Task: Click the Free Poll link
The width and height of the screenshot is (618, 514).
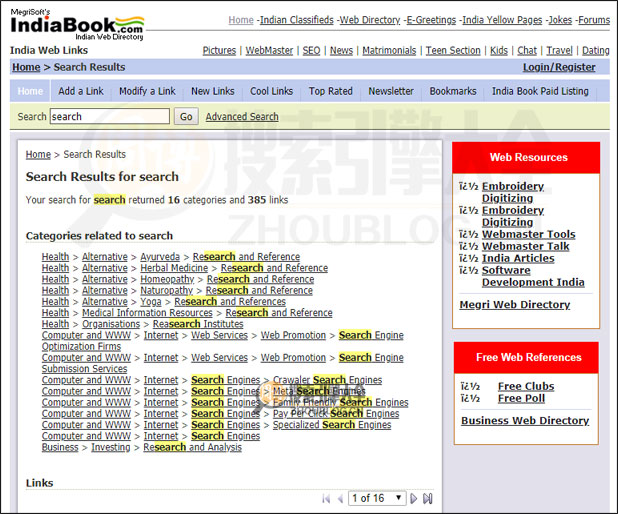Action: [521, 398]
